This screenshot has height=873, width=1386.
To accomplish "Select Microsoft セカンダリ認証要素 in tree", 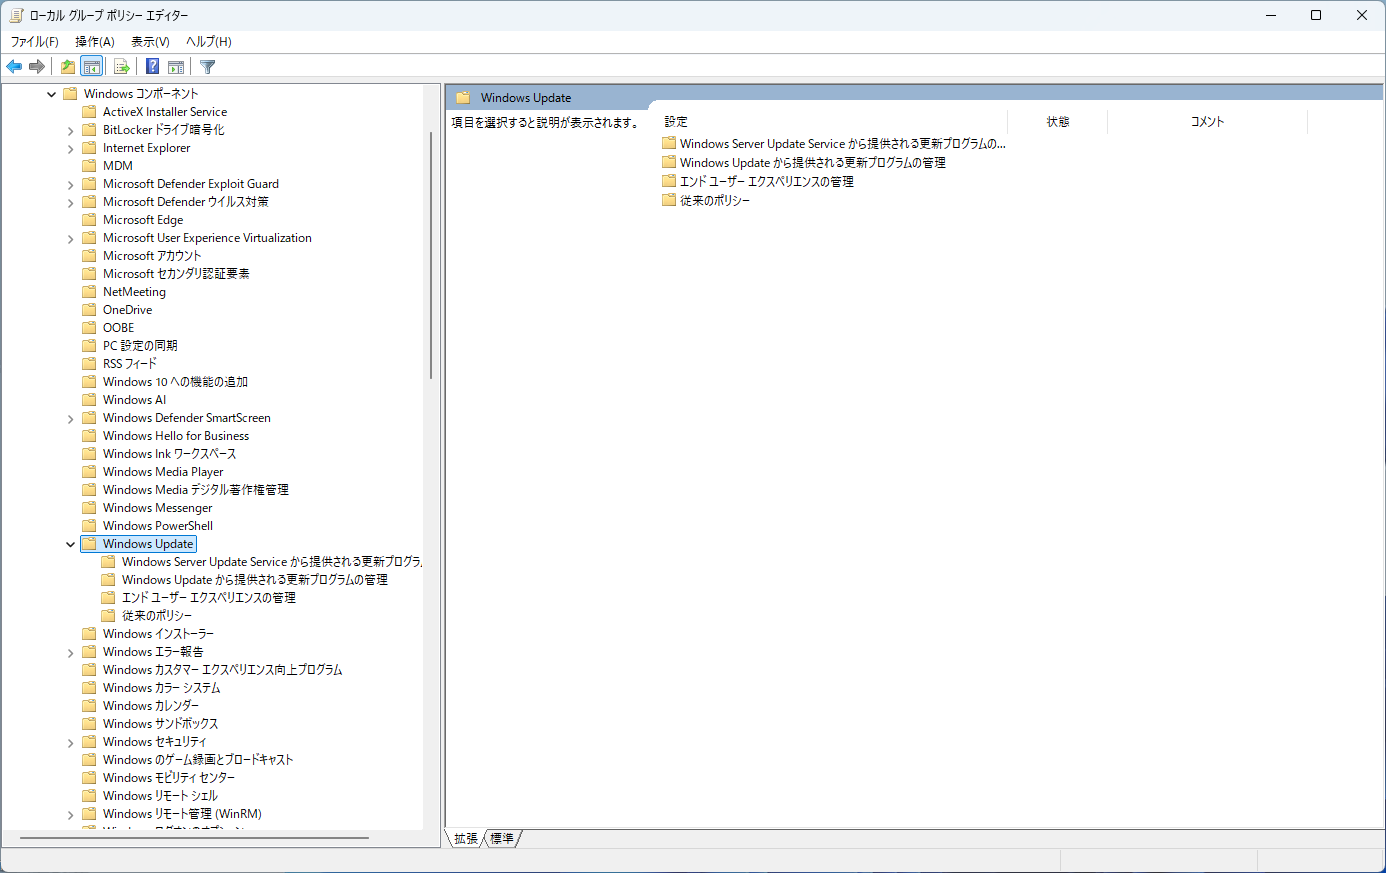I will click(176, 274).
